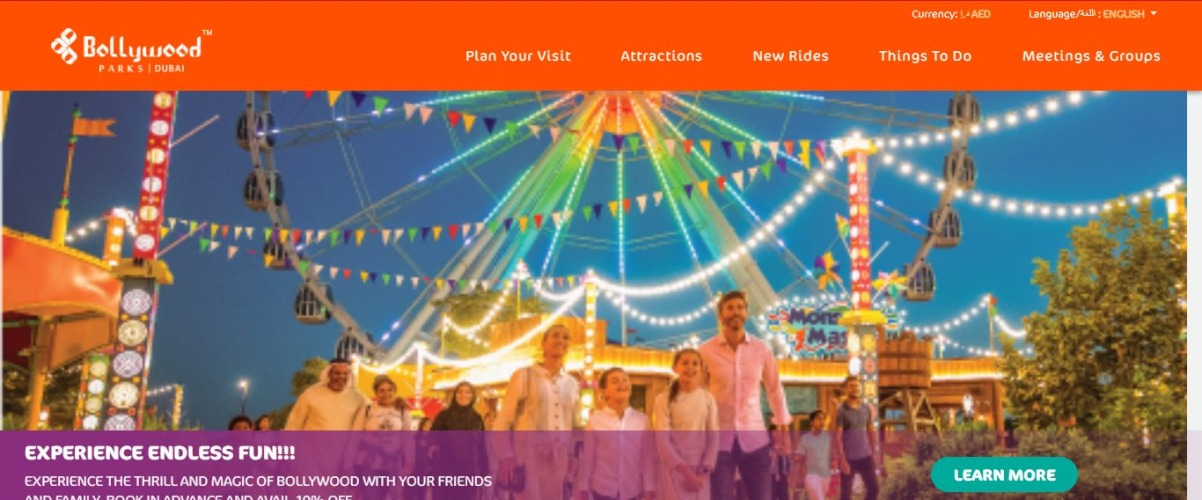Select the Things To Do menu
Image resolution: width=1202 pixels, height=500 pixels.
(x=925, y=56)
